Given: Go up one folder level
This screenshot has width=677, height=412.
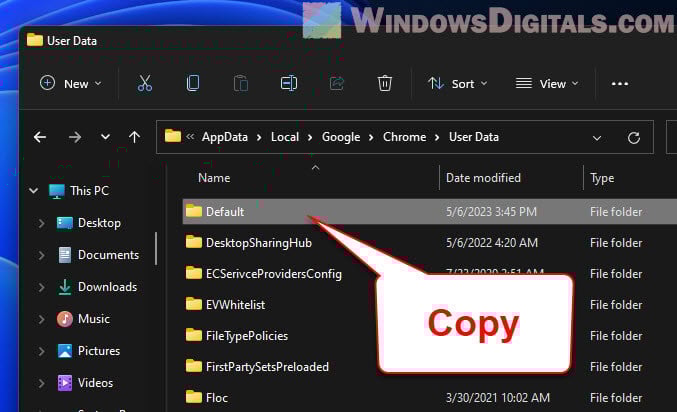Looking at the screenshot, I should coord(134,137).
